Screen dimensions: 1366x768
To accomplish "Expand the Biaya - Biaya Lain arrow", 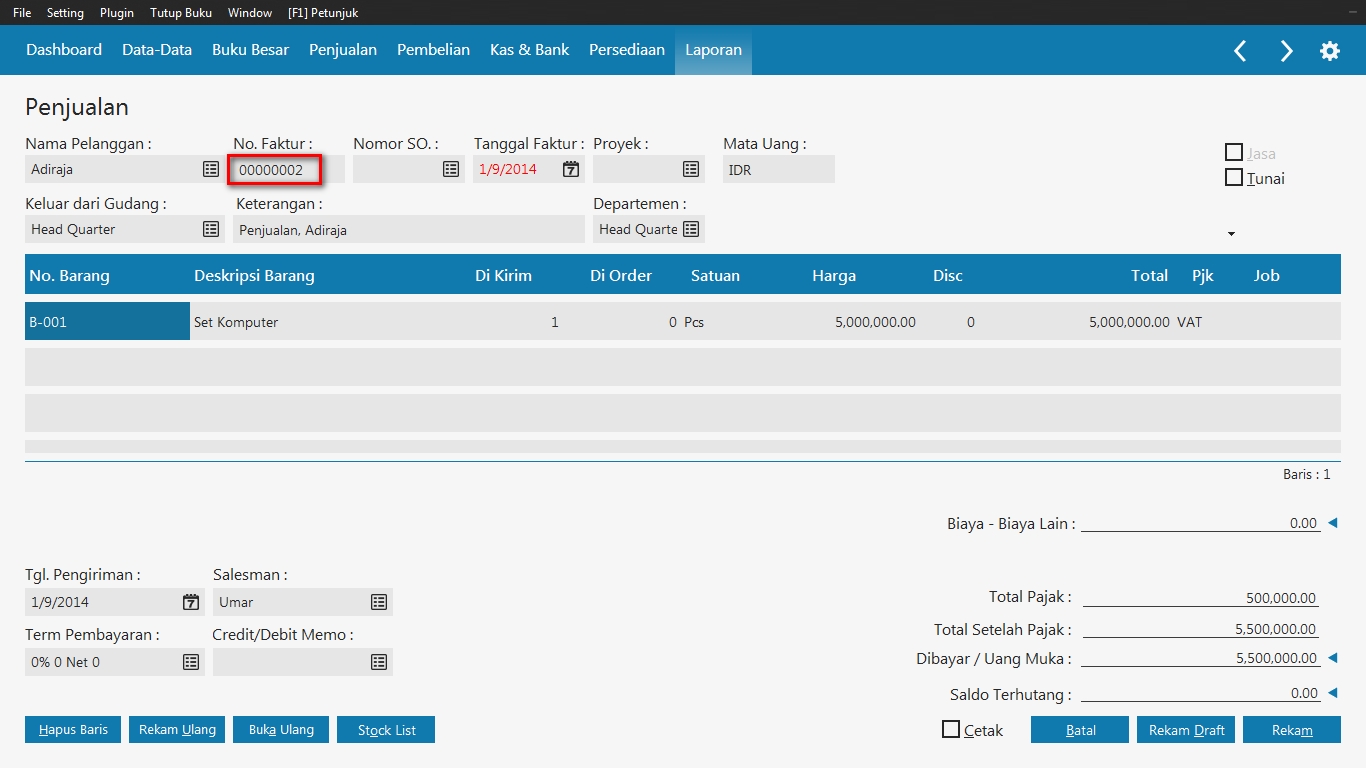I will (1332, 523).
